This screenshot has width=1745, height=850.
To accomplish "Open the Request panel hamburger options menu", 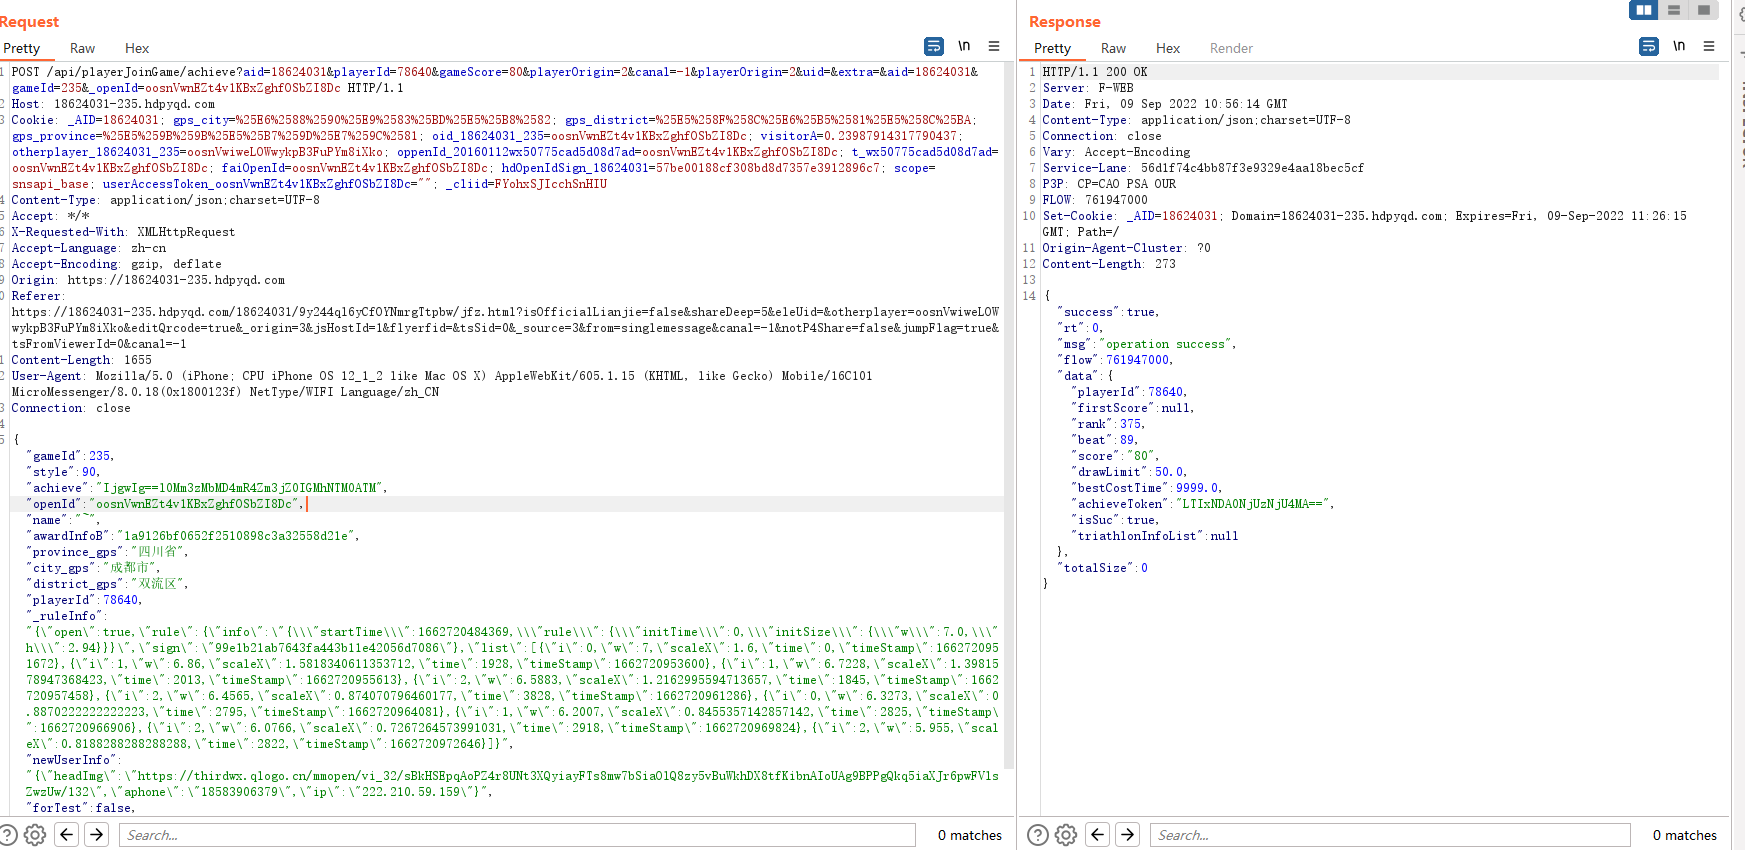I will (994, 46).
